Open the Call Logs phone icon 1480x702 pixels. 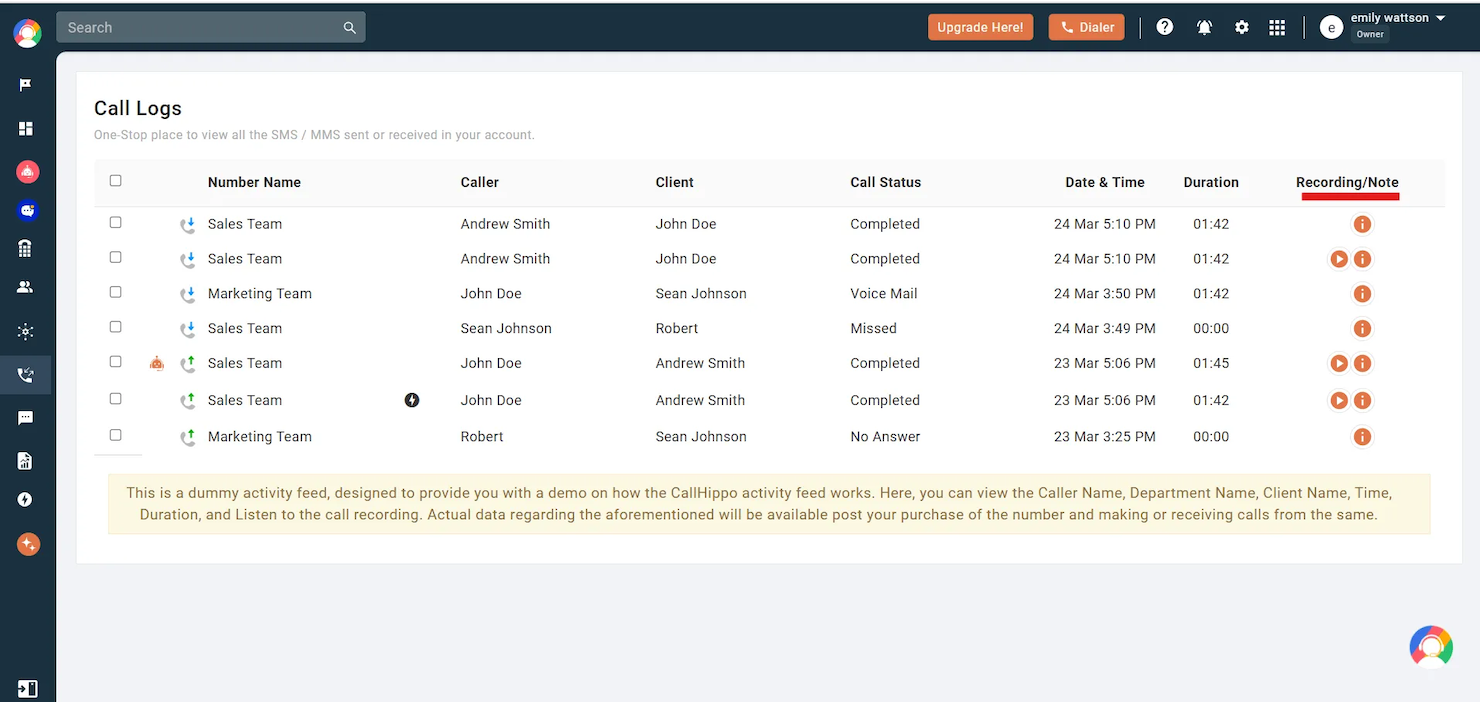(x=26, y=375)
